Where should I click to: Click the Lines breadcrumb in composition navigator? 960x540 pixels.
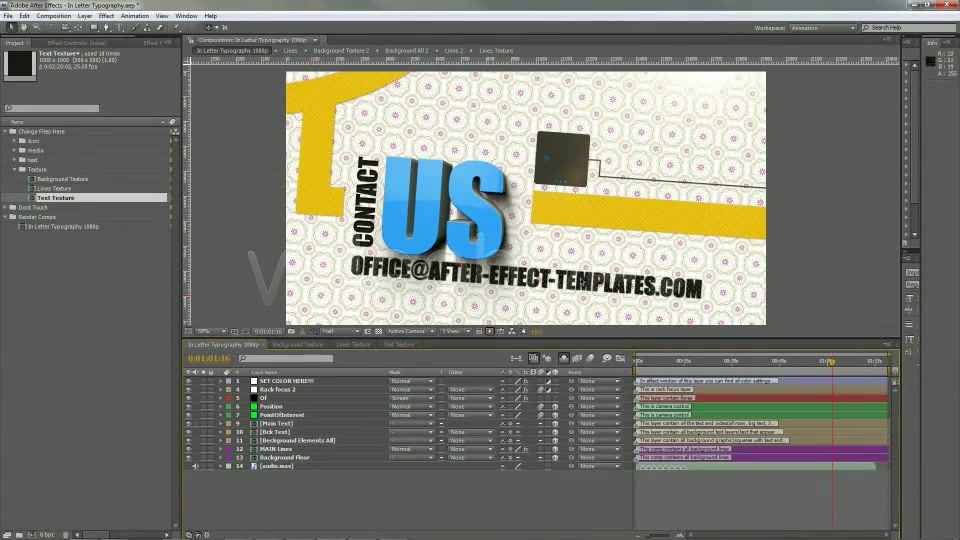tap(290, 51)
